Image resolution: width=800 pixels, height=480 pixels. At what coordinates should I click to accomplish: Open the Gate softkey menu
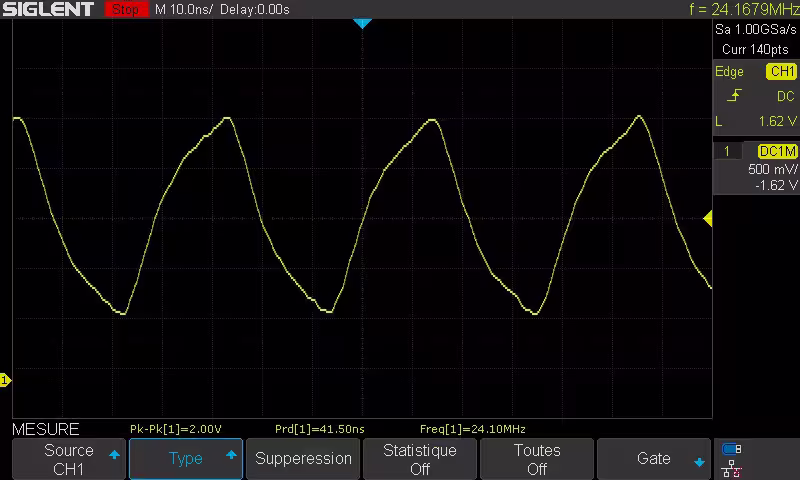point(654,459)
